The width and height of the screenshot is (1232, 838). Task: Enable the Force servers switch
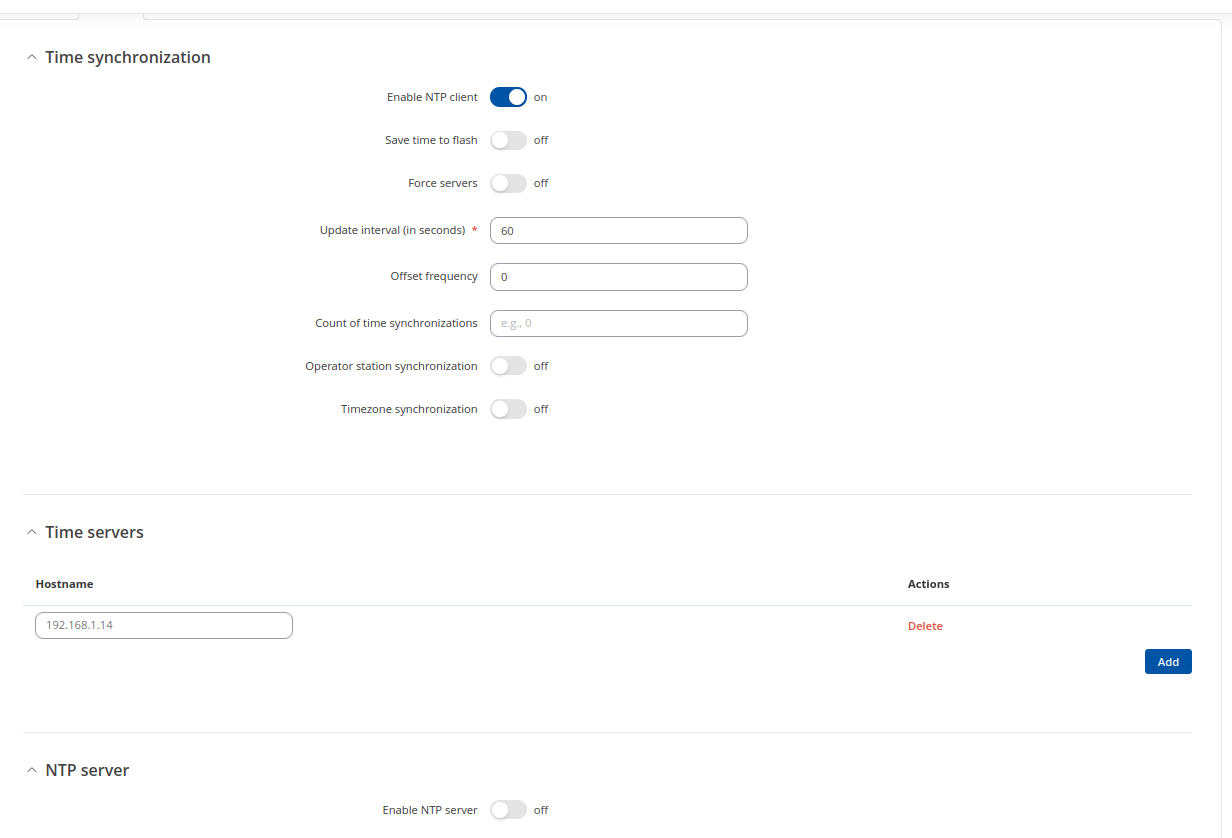coord(508,183)
